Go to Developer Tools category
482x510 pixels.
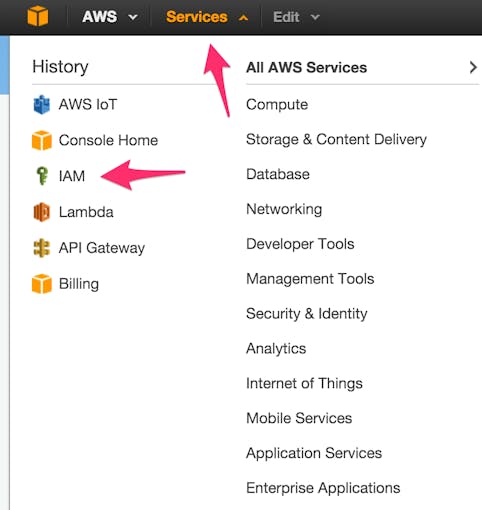[300, 244]
